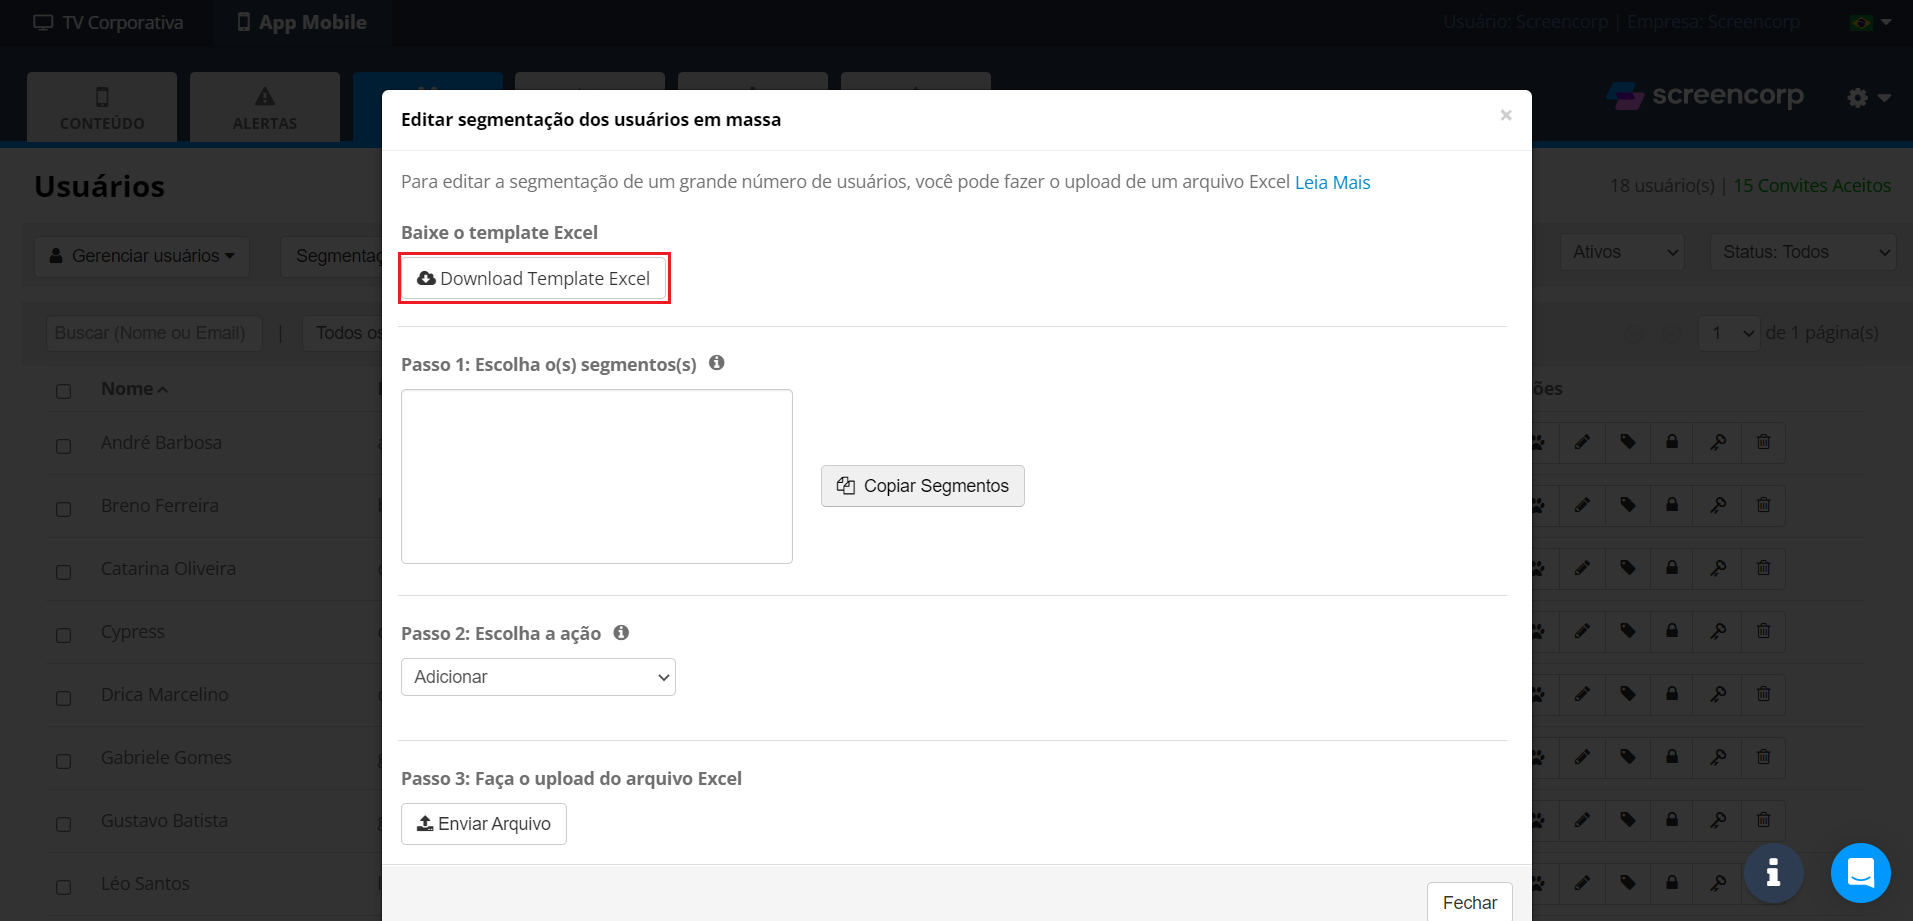The height and width of the screenshot is (921, 1913).
Task: Click the info icon beside Passo 2
Action: pyautogui.click(x=621, y=632)
